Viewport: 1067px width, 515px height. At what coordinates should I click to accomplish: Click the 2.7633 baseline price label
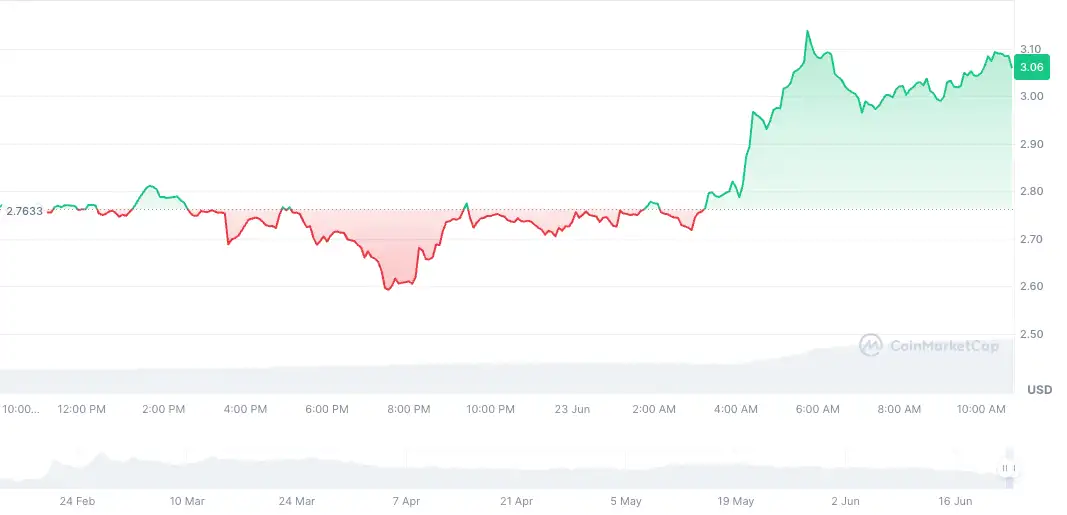[x=24, y=211]
